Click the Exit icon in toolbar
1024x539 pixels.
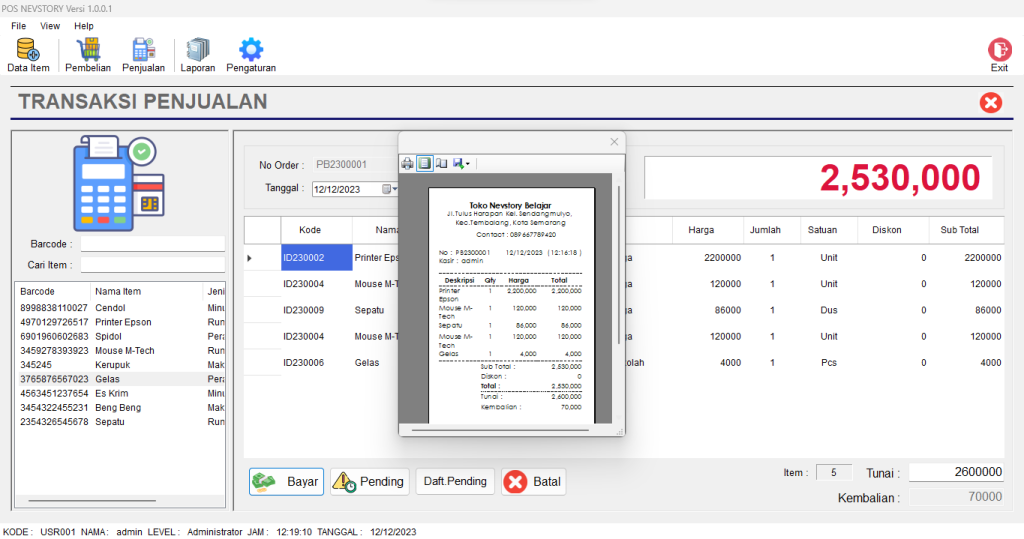click(x=998, y=54)
